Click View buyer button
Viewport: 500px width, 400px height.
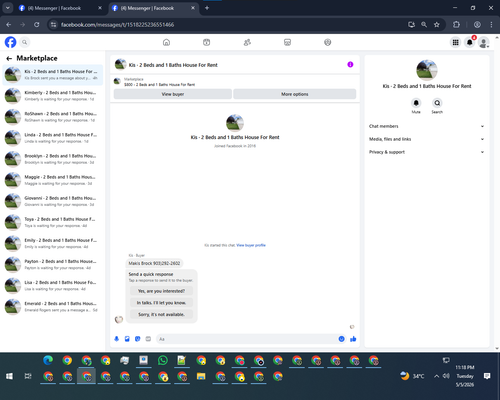173,94
